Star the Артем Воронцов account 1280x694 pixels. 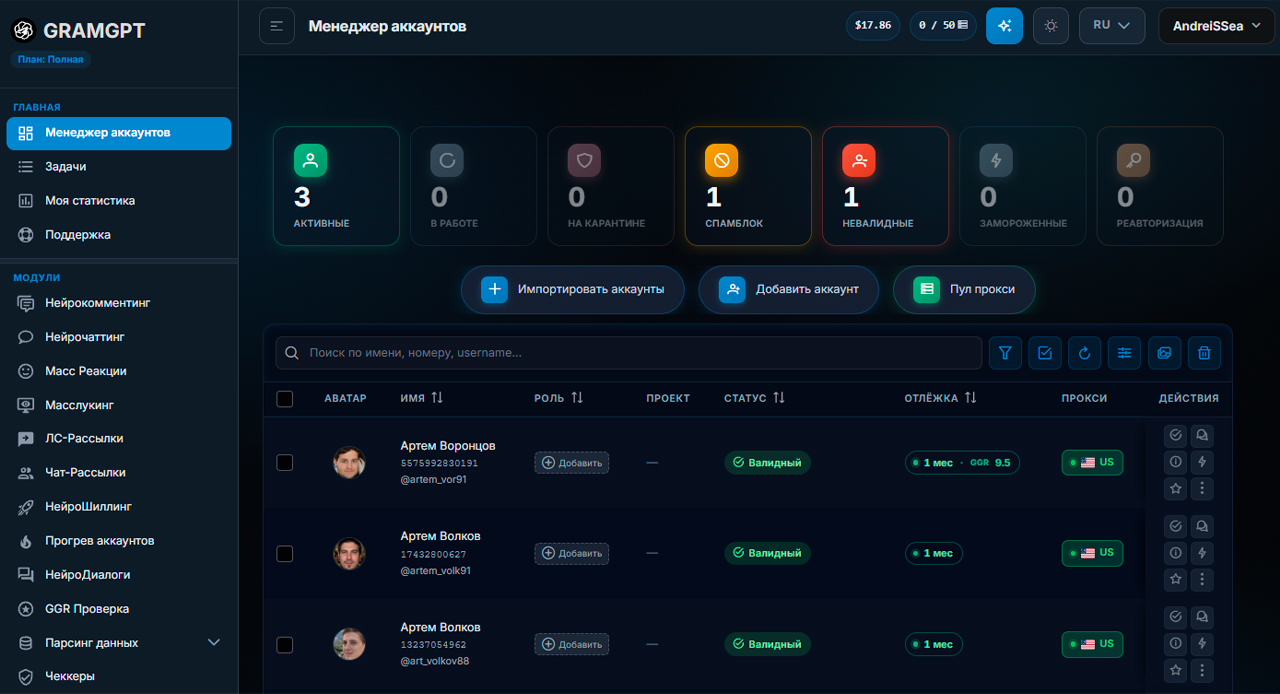(1176, 489)
